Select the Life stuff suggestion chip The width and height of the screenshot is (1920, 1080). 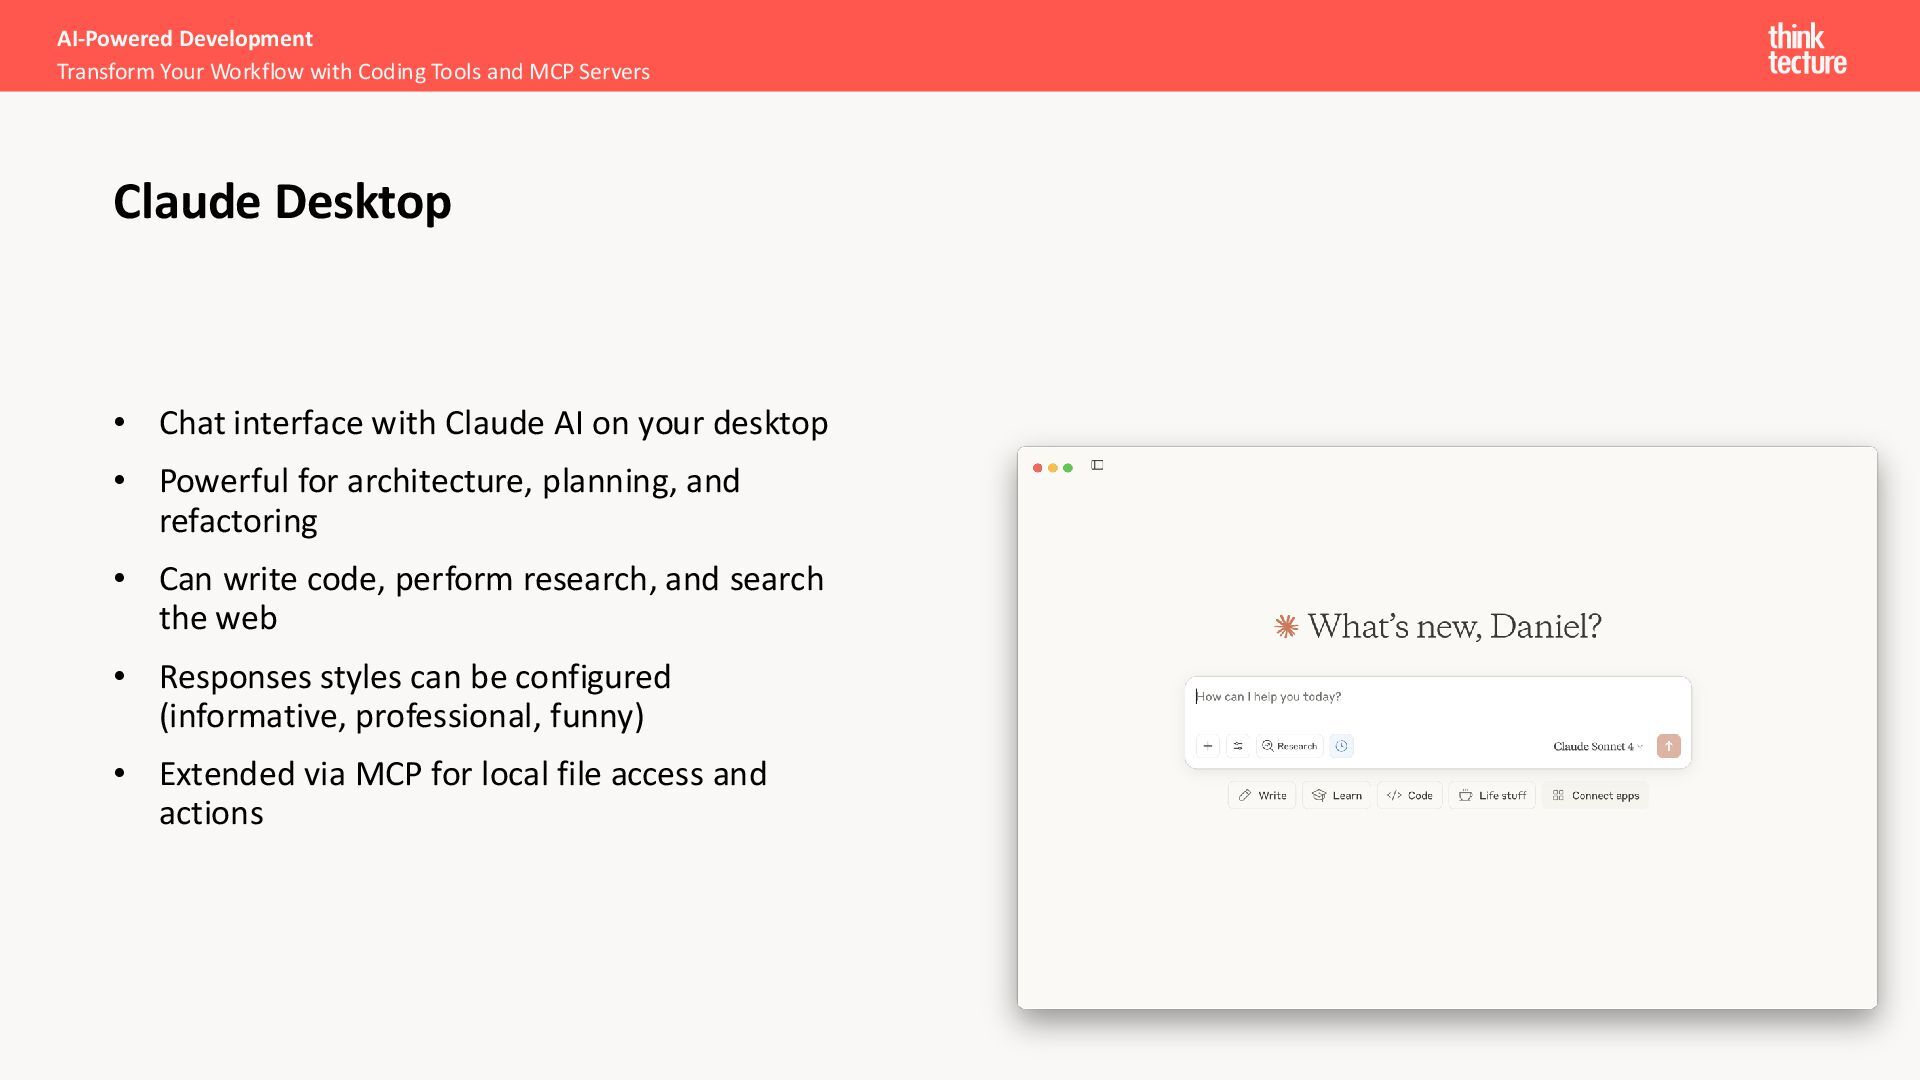point(1492,796)
